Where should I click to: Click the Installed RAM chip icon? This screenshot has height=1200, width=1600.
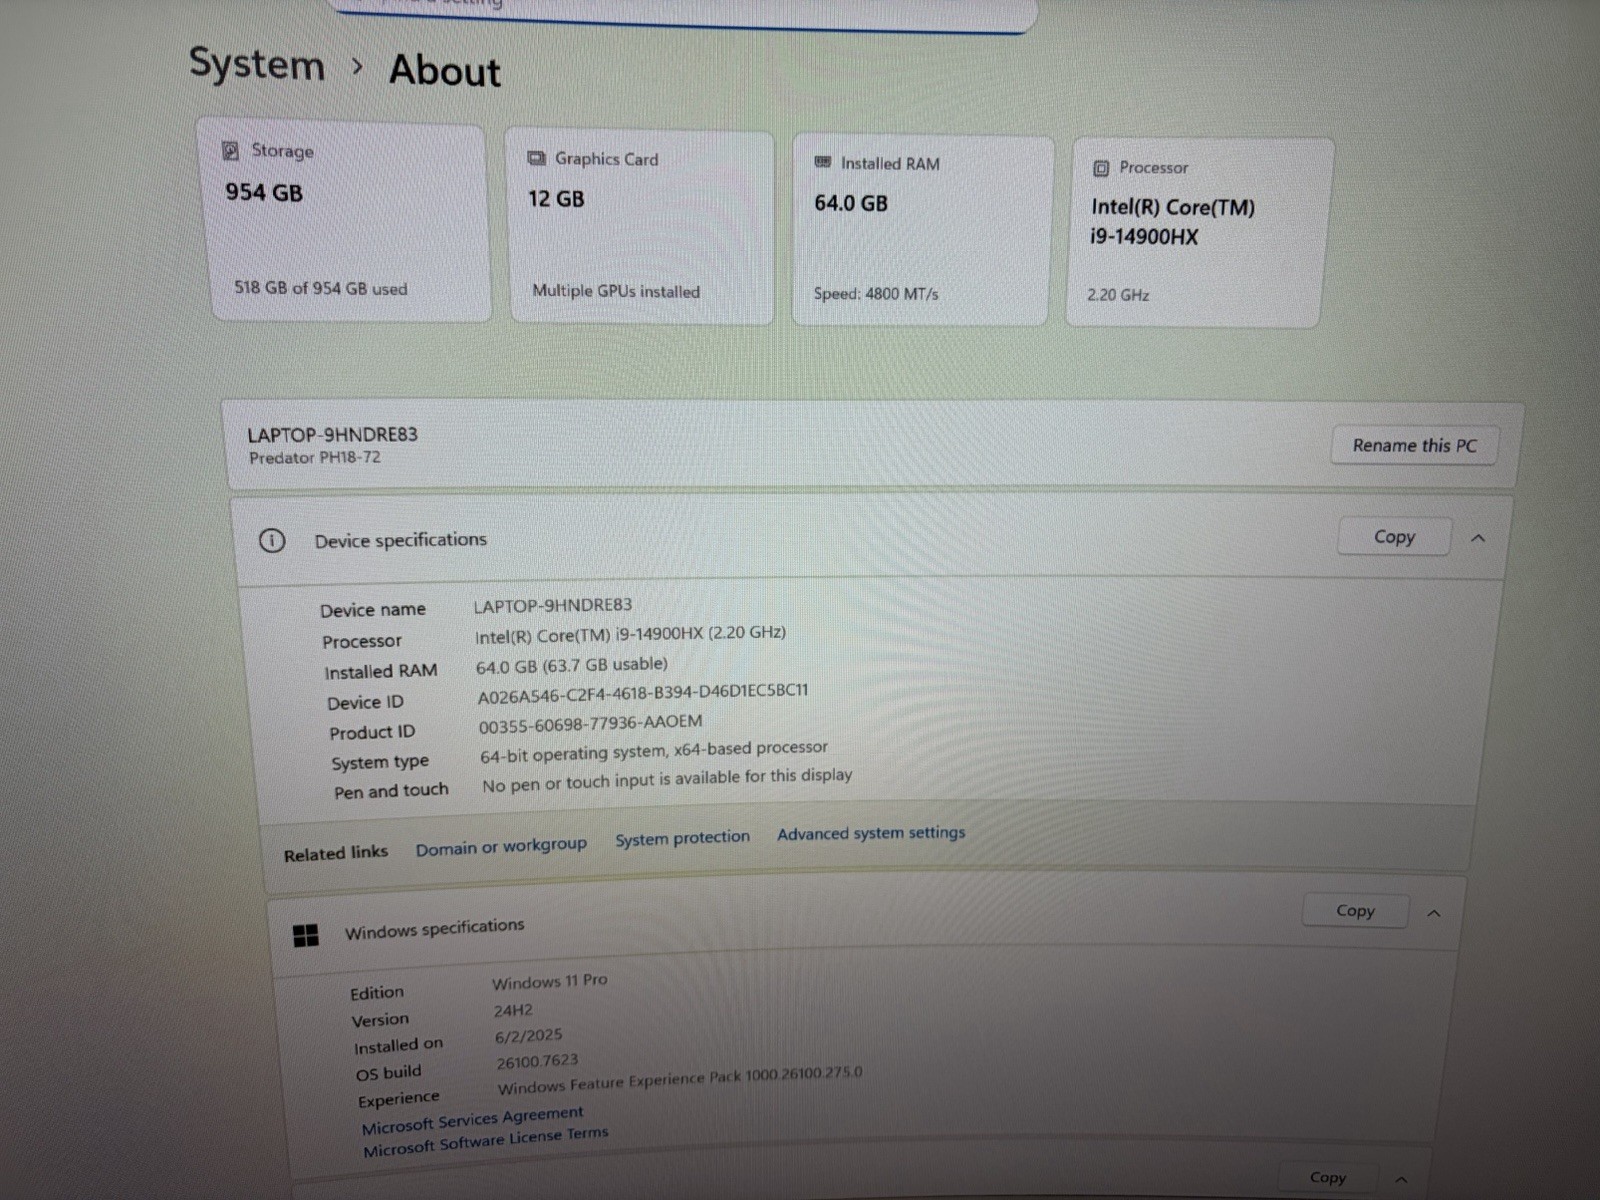coord(823,162)
